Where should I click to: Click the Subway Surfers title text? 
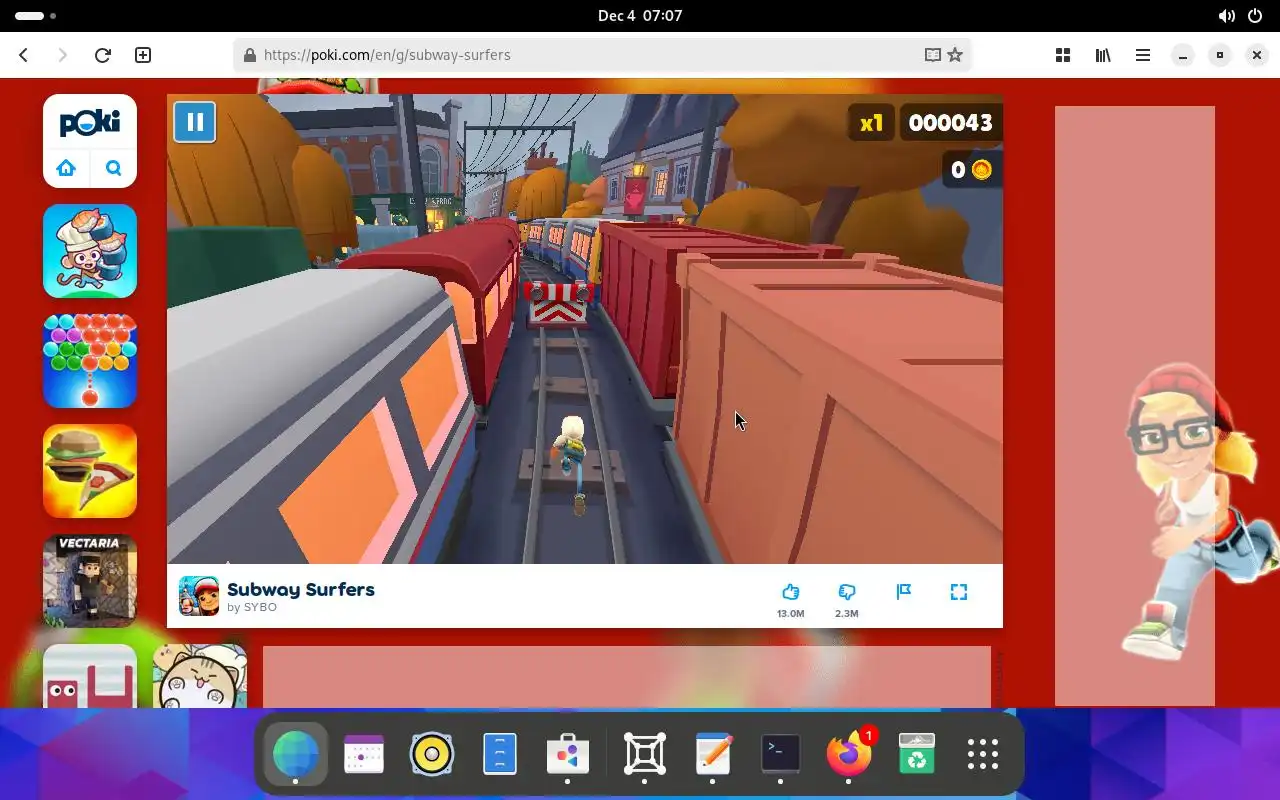point(301,589)
